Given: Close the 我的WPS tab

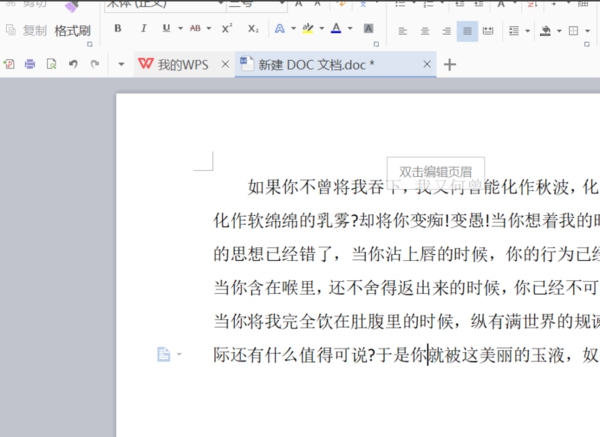Looking at the screenshot, I should click(x=225, y=64).
